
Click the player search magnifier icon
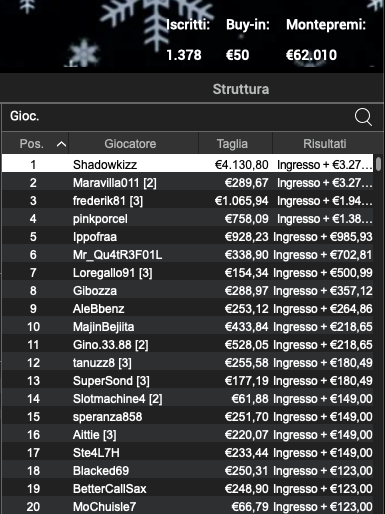363,117
